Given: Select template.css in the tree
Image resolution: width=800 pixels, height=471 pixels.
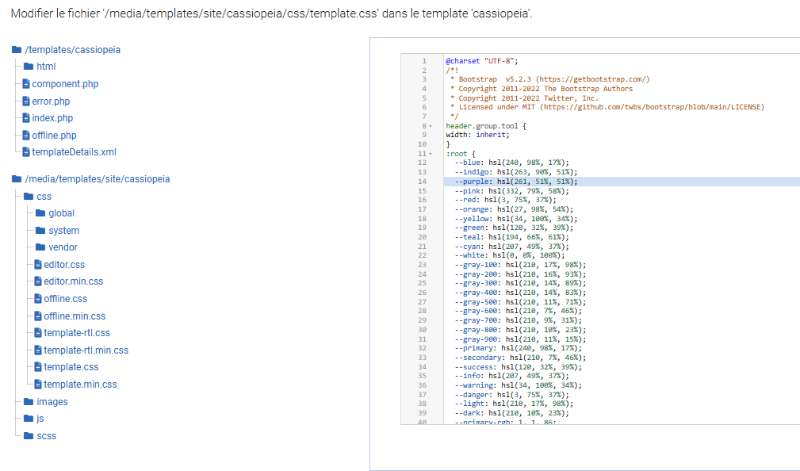Looking at the screenshot, I should tap(71, 367).
